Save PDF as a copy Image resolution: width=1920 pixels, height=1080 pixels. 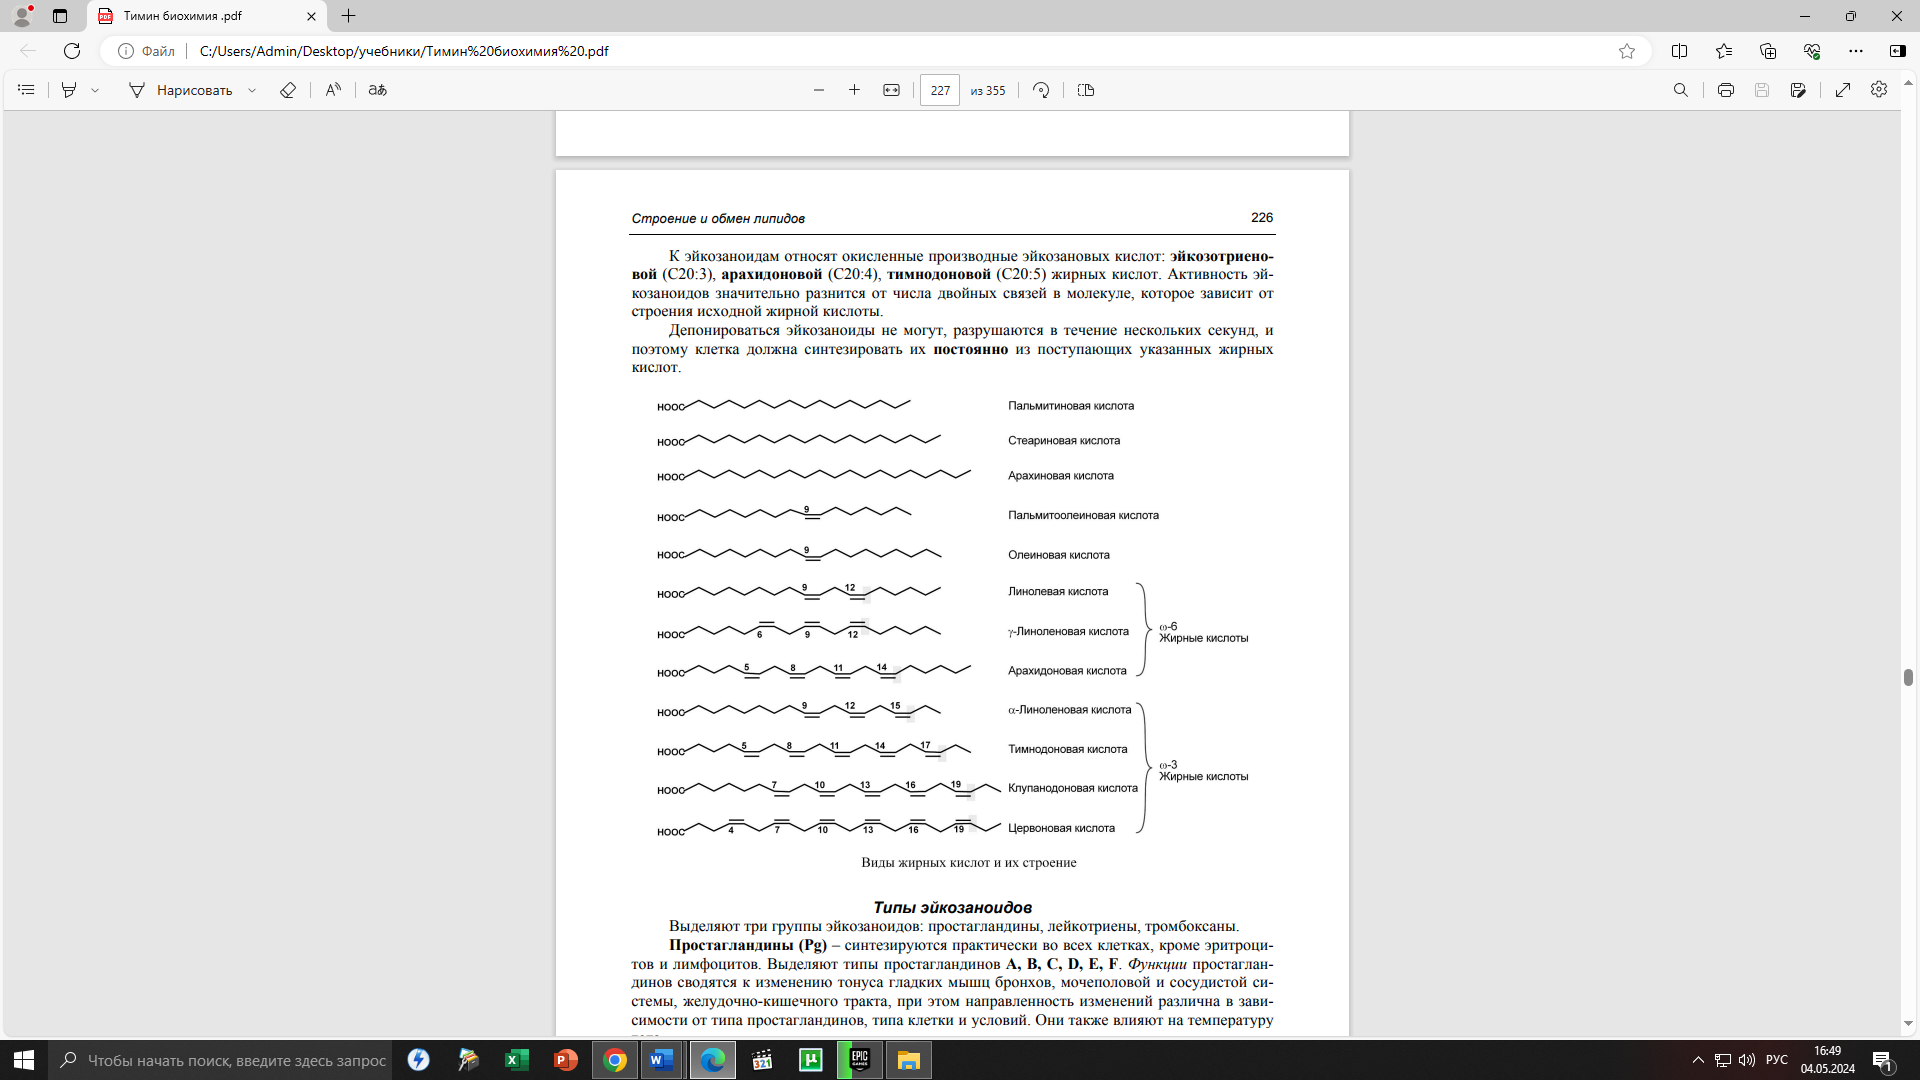click(x=1798, y=90)
